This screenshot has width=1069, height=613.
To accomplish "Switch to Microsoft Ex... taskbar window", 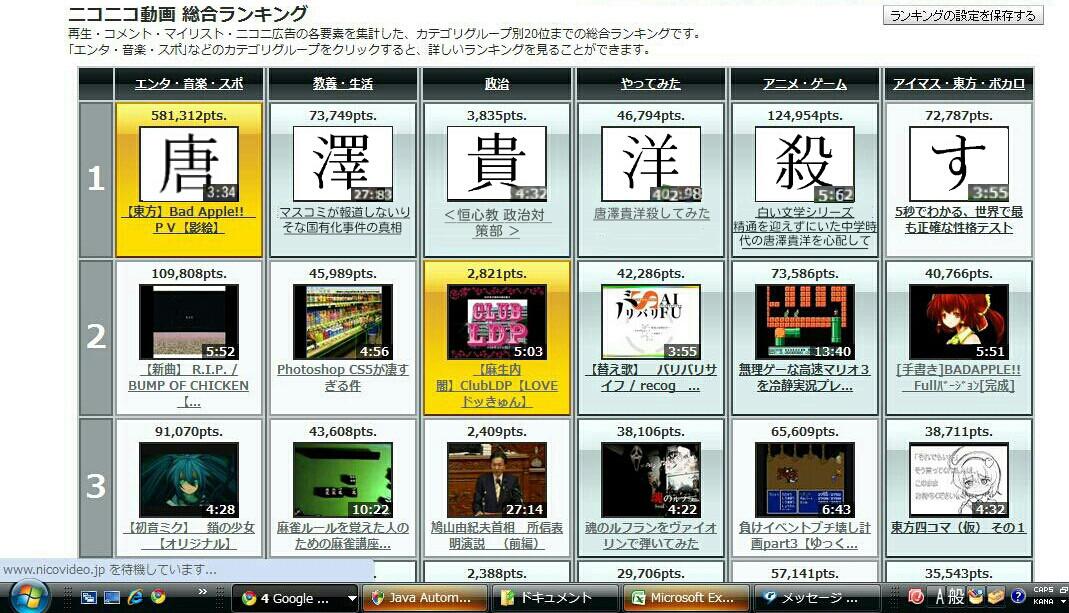I will click(x=685, y=598).
